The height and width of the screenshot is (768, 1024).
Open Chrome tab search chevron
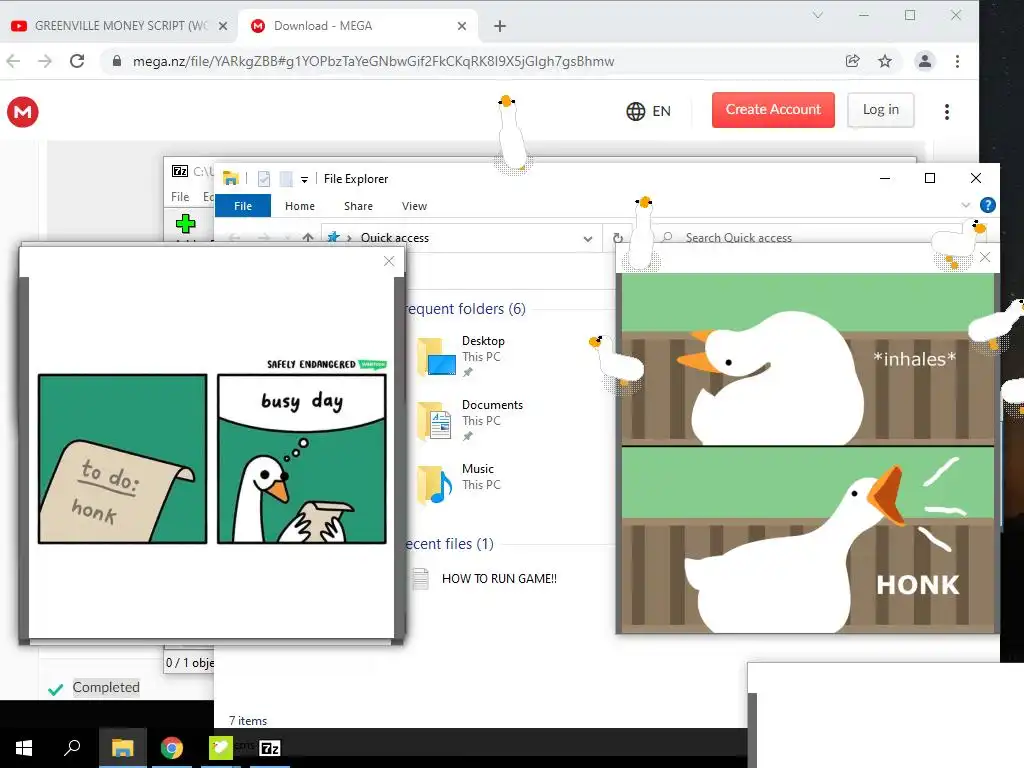[818, 15]
